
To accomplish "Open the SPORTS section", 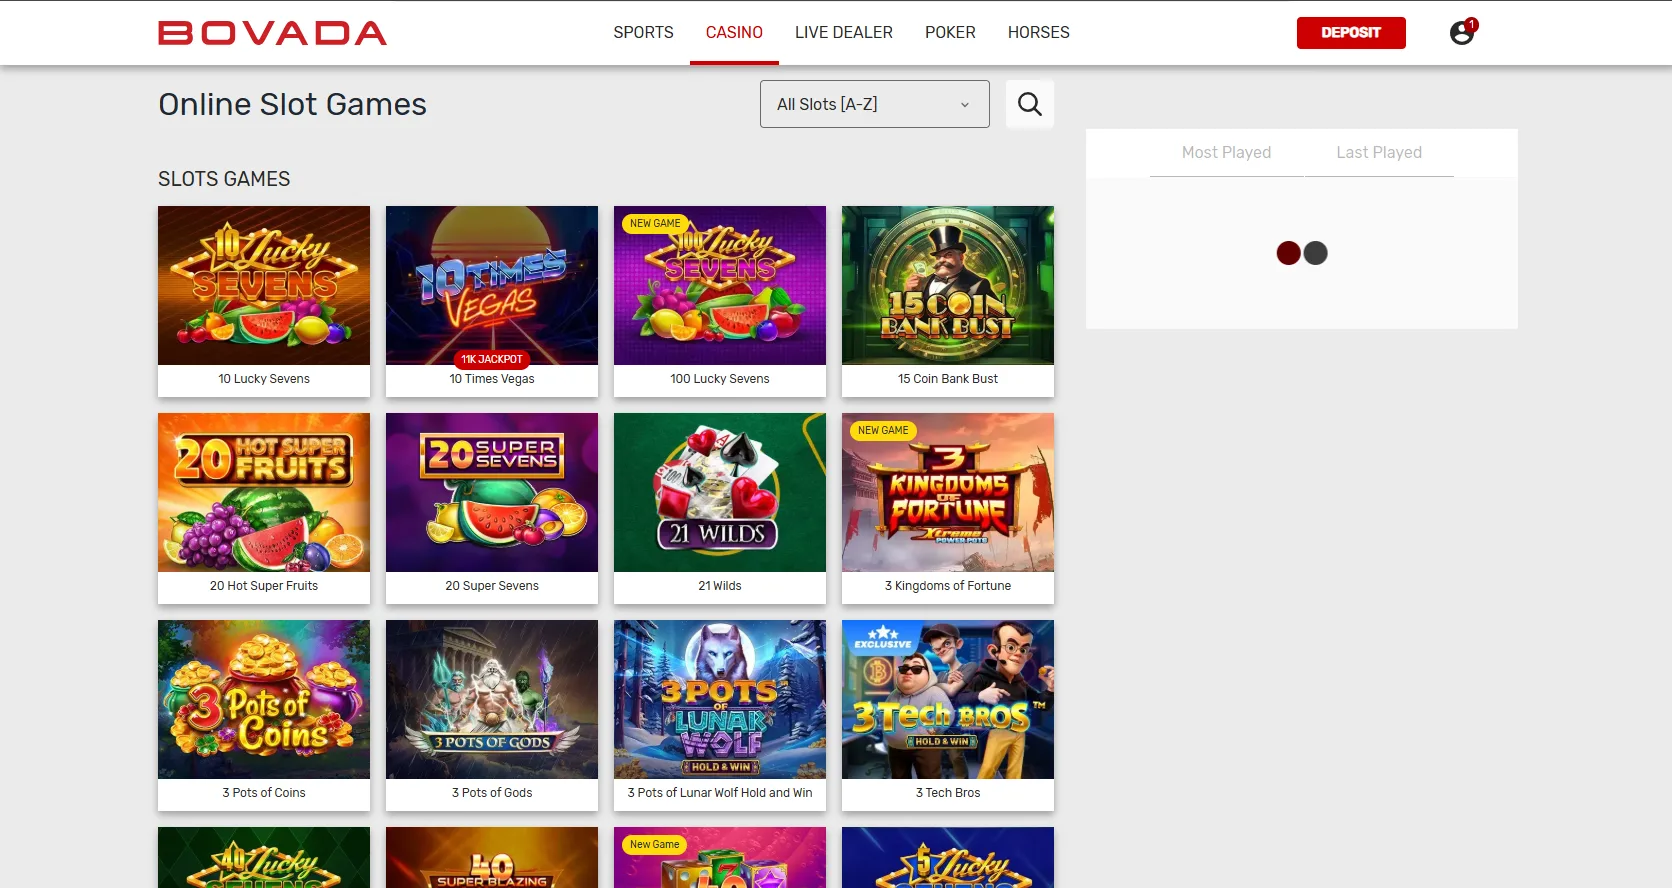I will (643, 32).
